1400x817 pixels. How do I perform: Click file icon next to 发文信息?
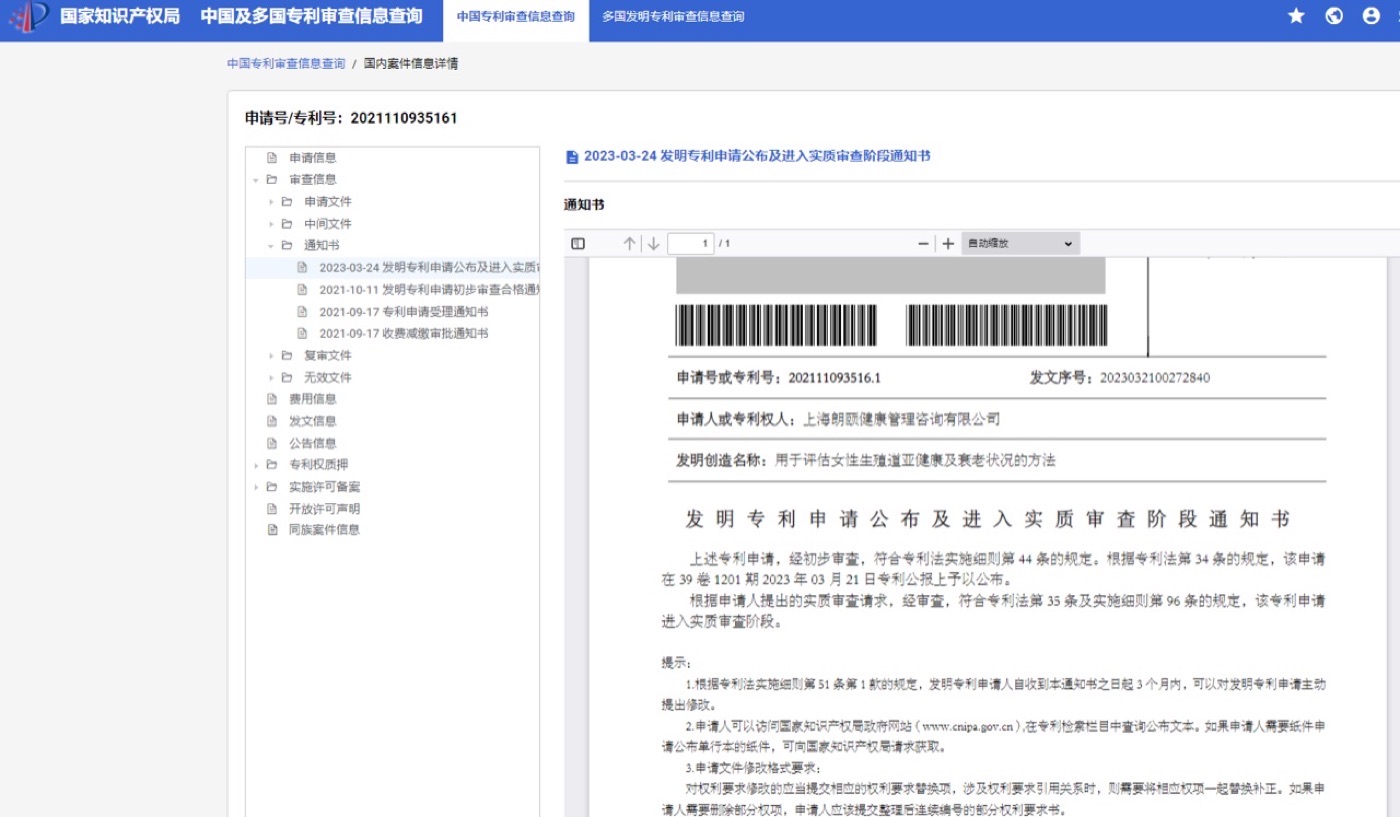[x=272, y=421]
